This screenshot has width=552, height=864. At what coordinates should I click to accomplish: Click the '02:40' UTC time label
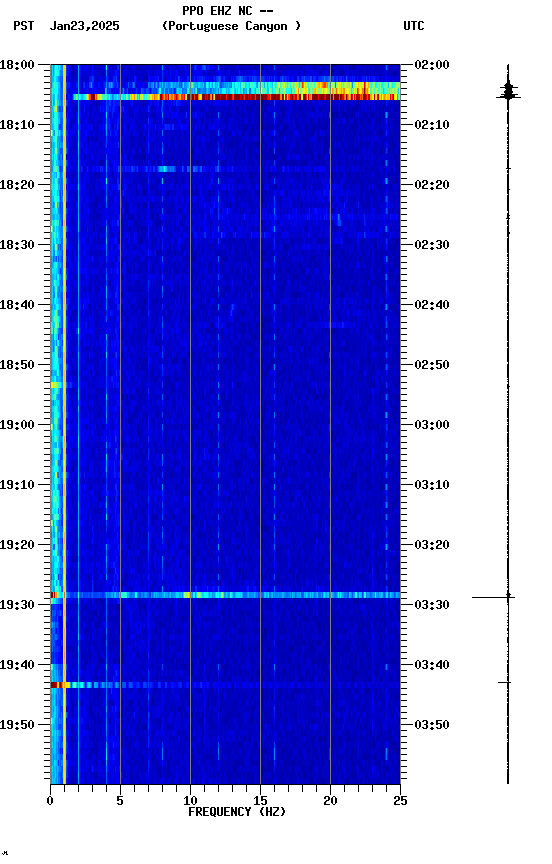tap(432, 305)
